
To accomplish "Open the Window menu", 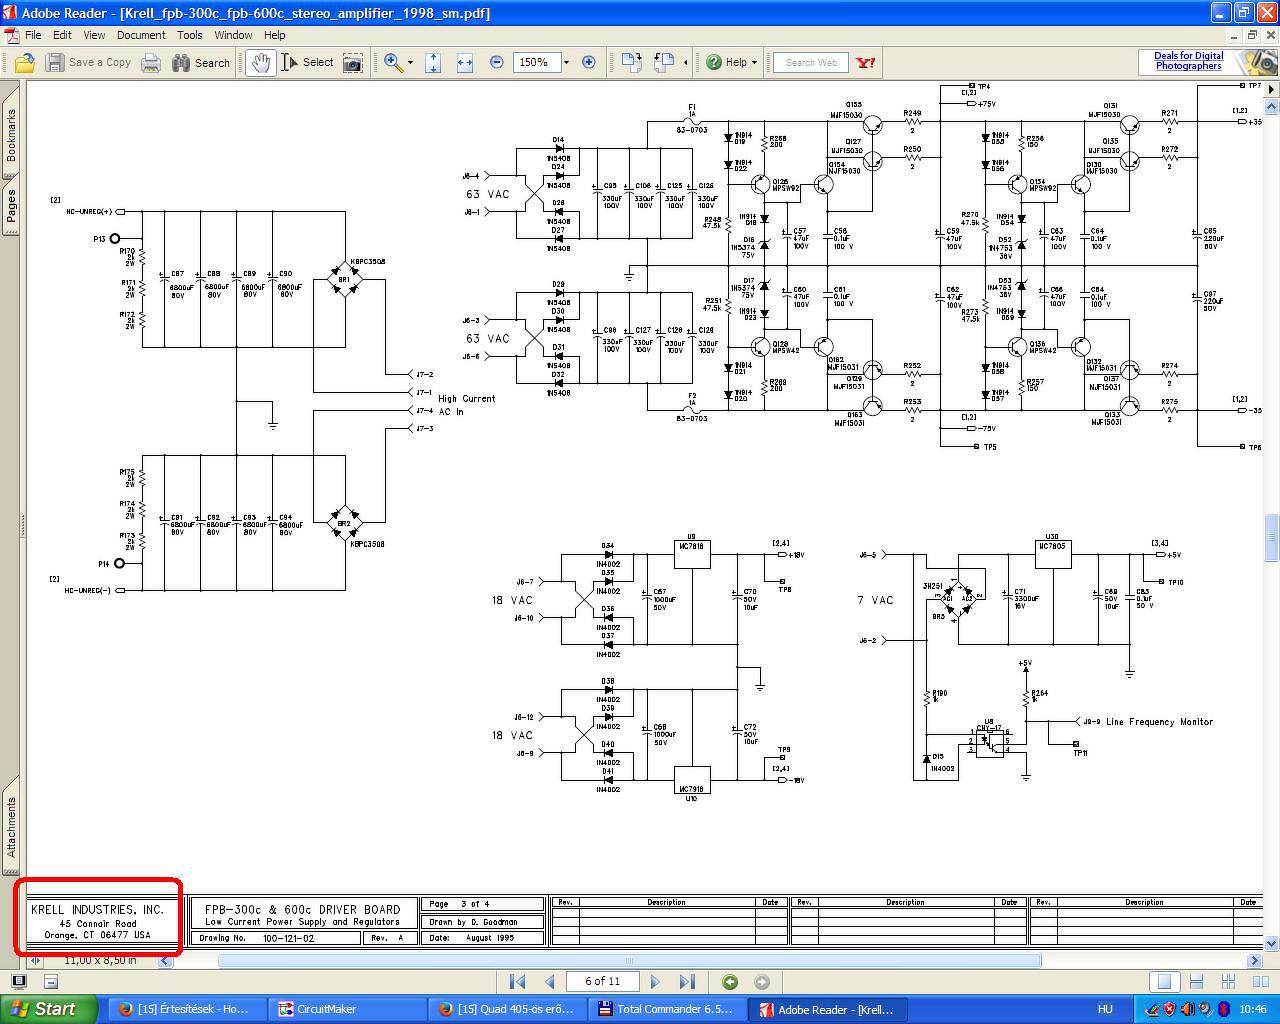I will pos(233,35).
